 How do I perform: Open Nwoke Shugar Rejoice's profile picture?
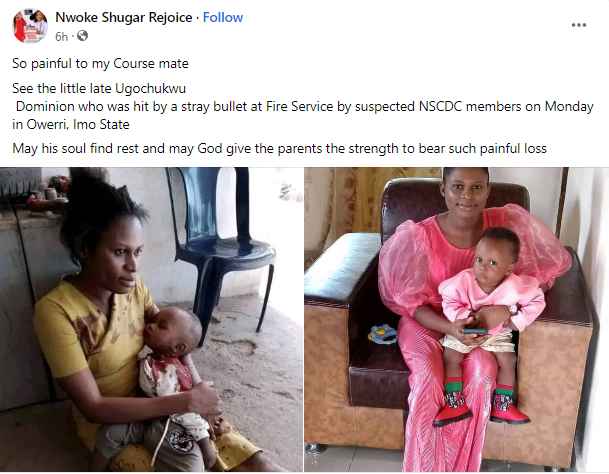tap(30, 26)
